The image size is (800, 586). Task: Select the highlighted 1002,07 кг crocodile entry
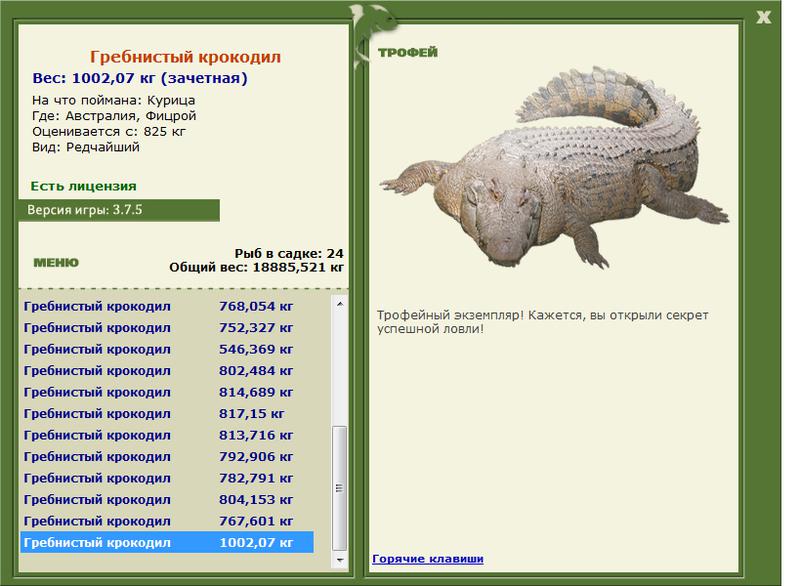pos(167,542)
